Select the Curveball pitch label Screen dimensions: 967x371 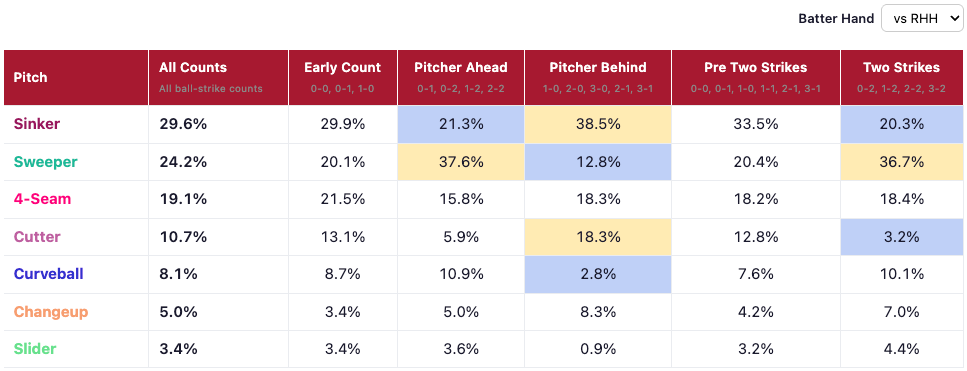(48, 274)
